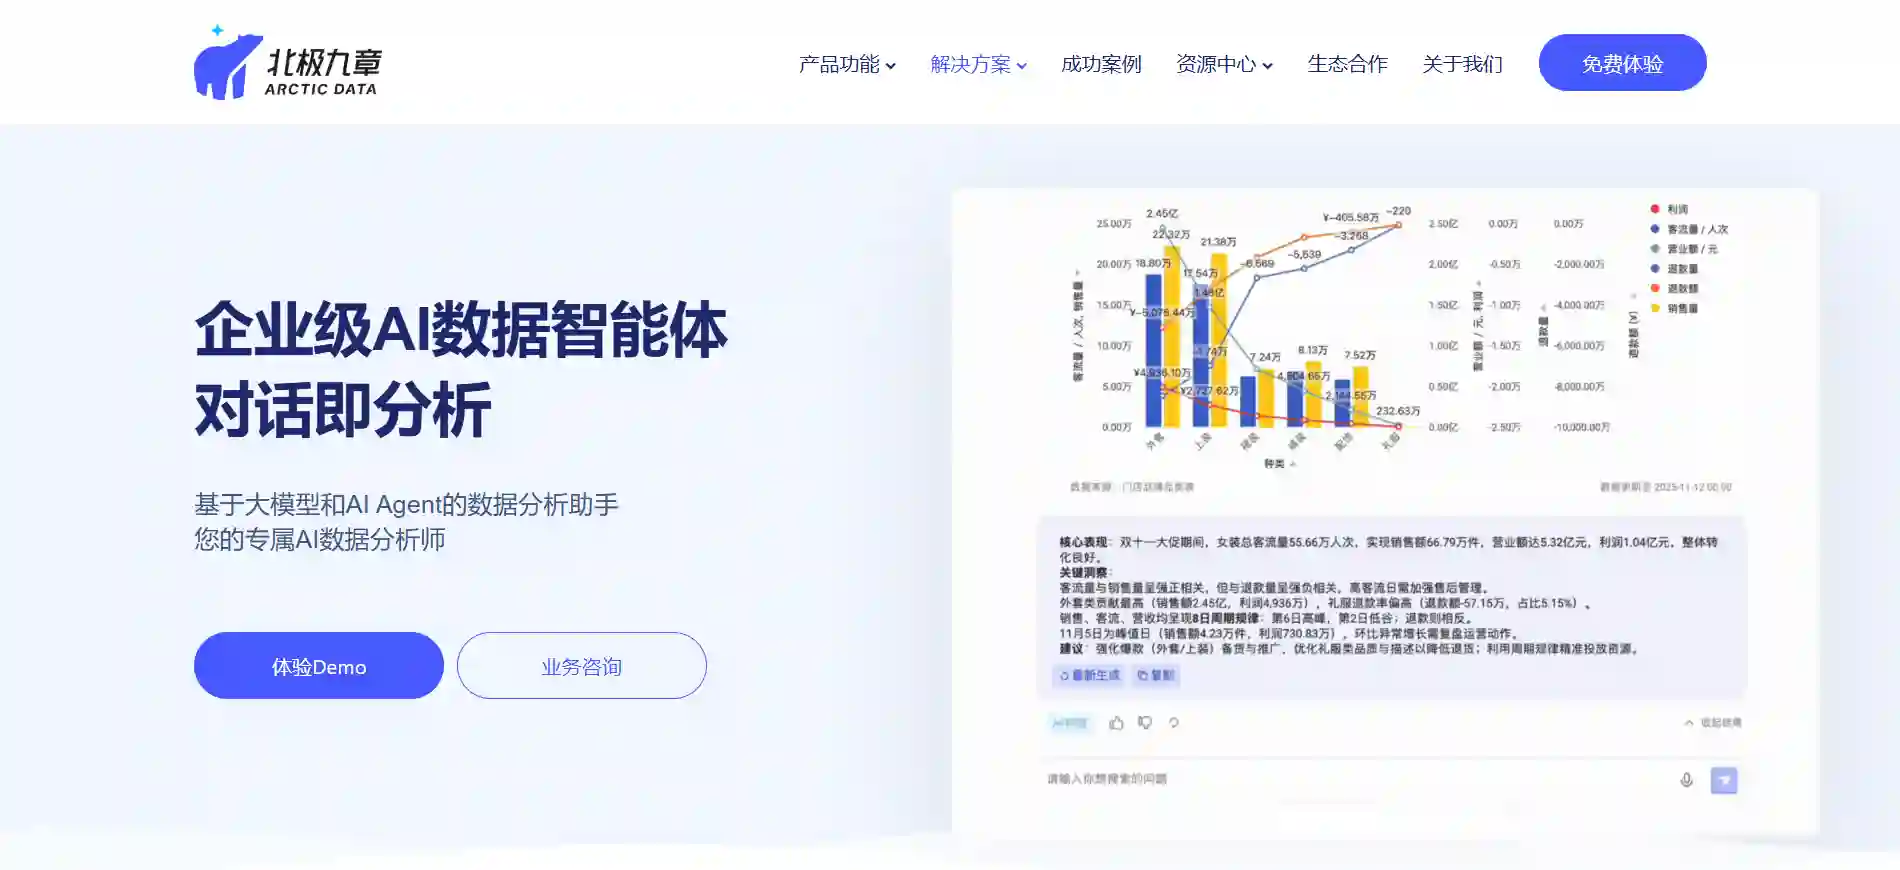Click the 营业额 / 元 legend entry
This screenshot has width=1900, height=870.
pyautogui.click(x=1685, y=249)
